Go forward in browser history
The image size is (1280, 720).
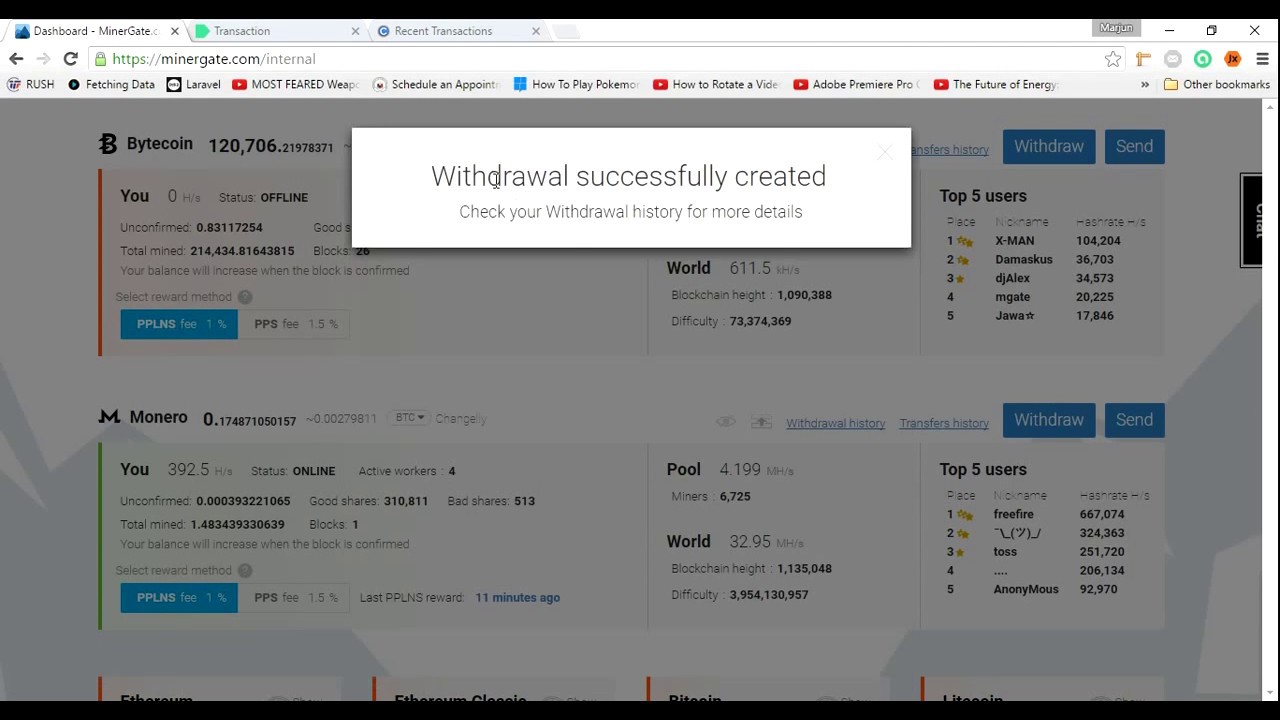43,59
